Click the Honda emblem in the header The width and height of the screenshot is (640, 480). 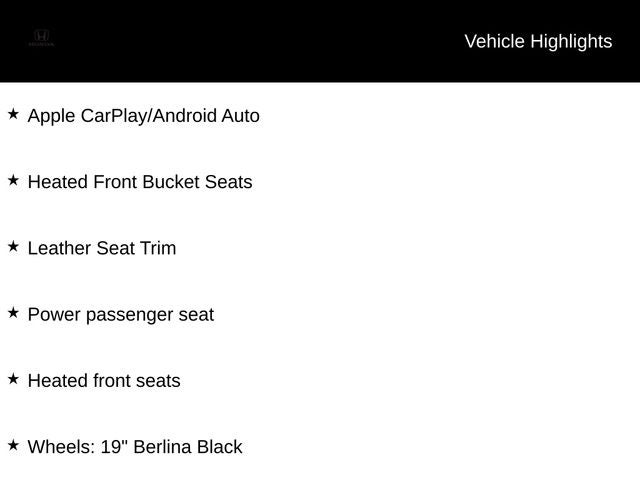tap(41, 35)
